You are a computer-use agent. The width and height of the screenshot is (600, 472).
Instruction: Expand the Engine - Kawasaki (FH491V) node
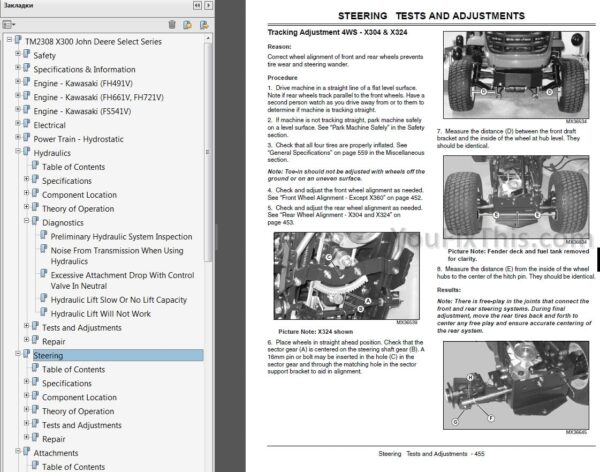pos(17,83)
